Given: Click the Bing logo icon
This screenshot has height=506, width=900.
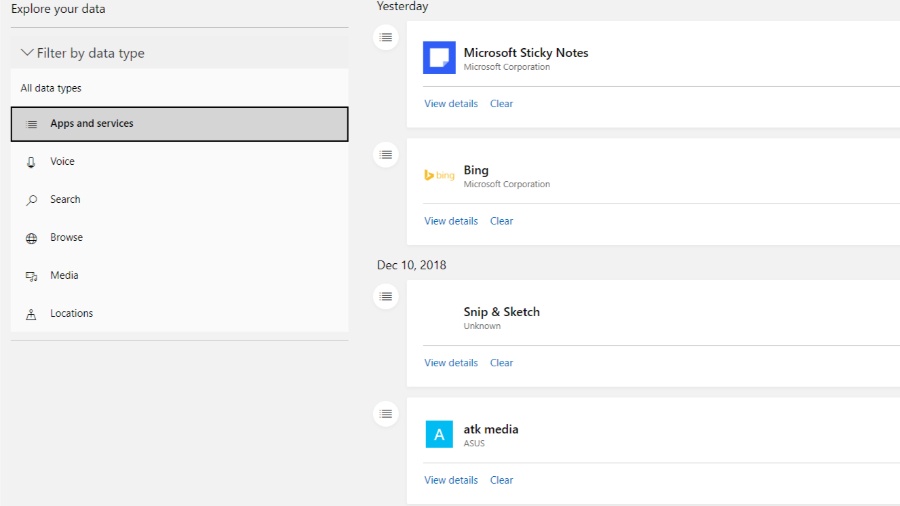Looking at the screenshot, I should [x=439, y=175].
